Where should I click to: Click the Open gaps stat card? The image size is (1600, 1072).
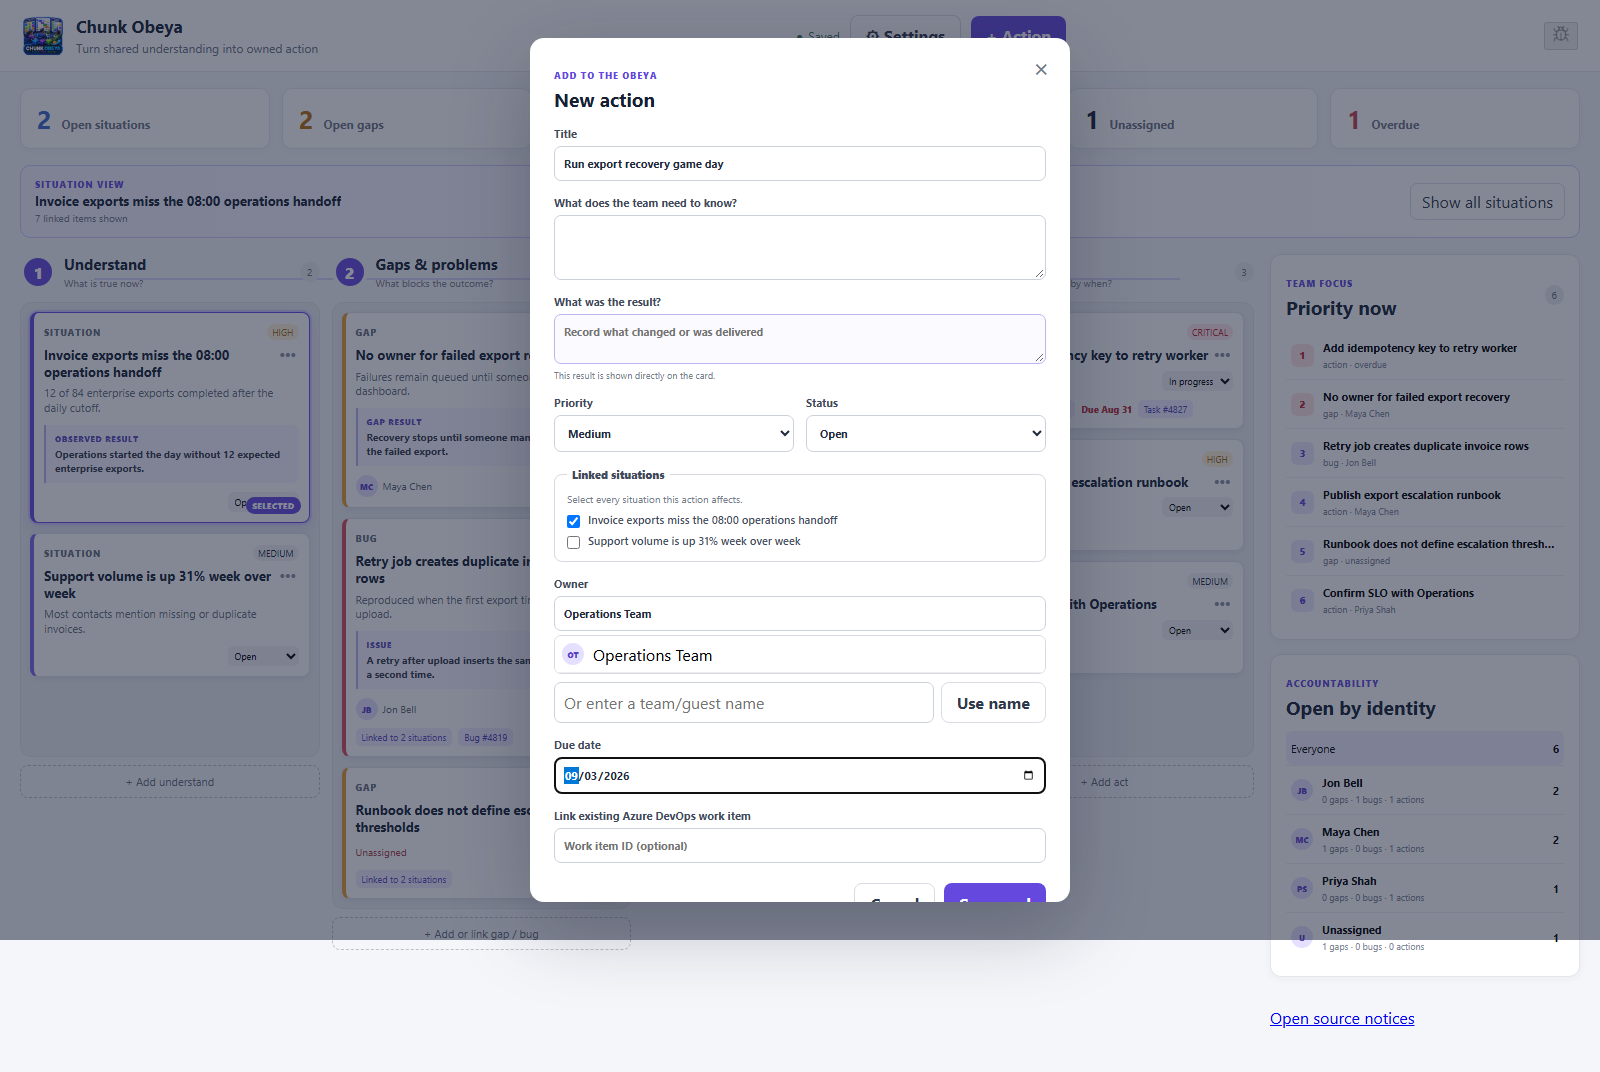pos(407,119)
